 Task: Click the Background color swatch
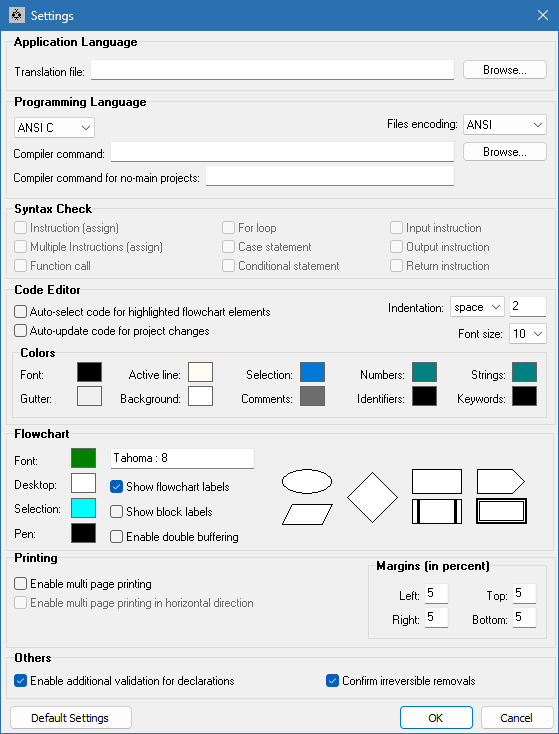click(200, 396)
